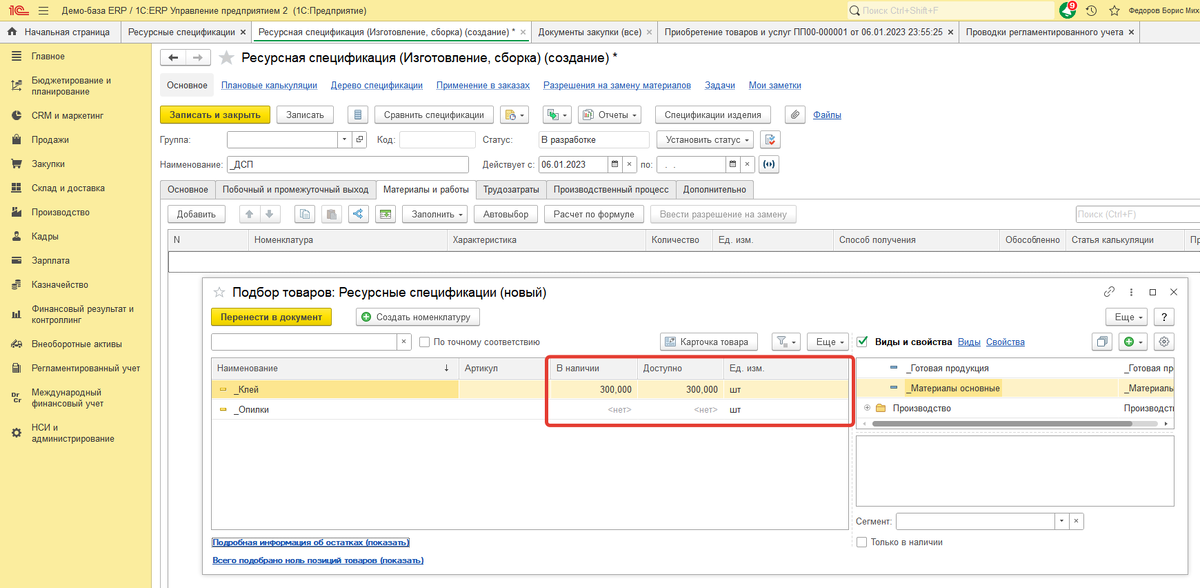Click the status checklist icon beside Установить статус
The height and width of the screenshot is (588, 1200).
tap(769, 140)
